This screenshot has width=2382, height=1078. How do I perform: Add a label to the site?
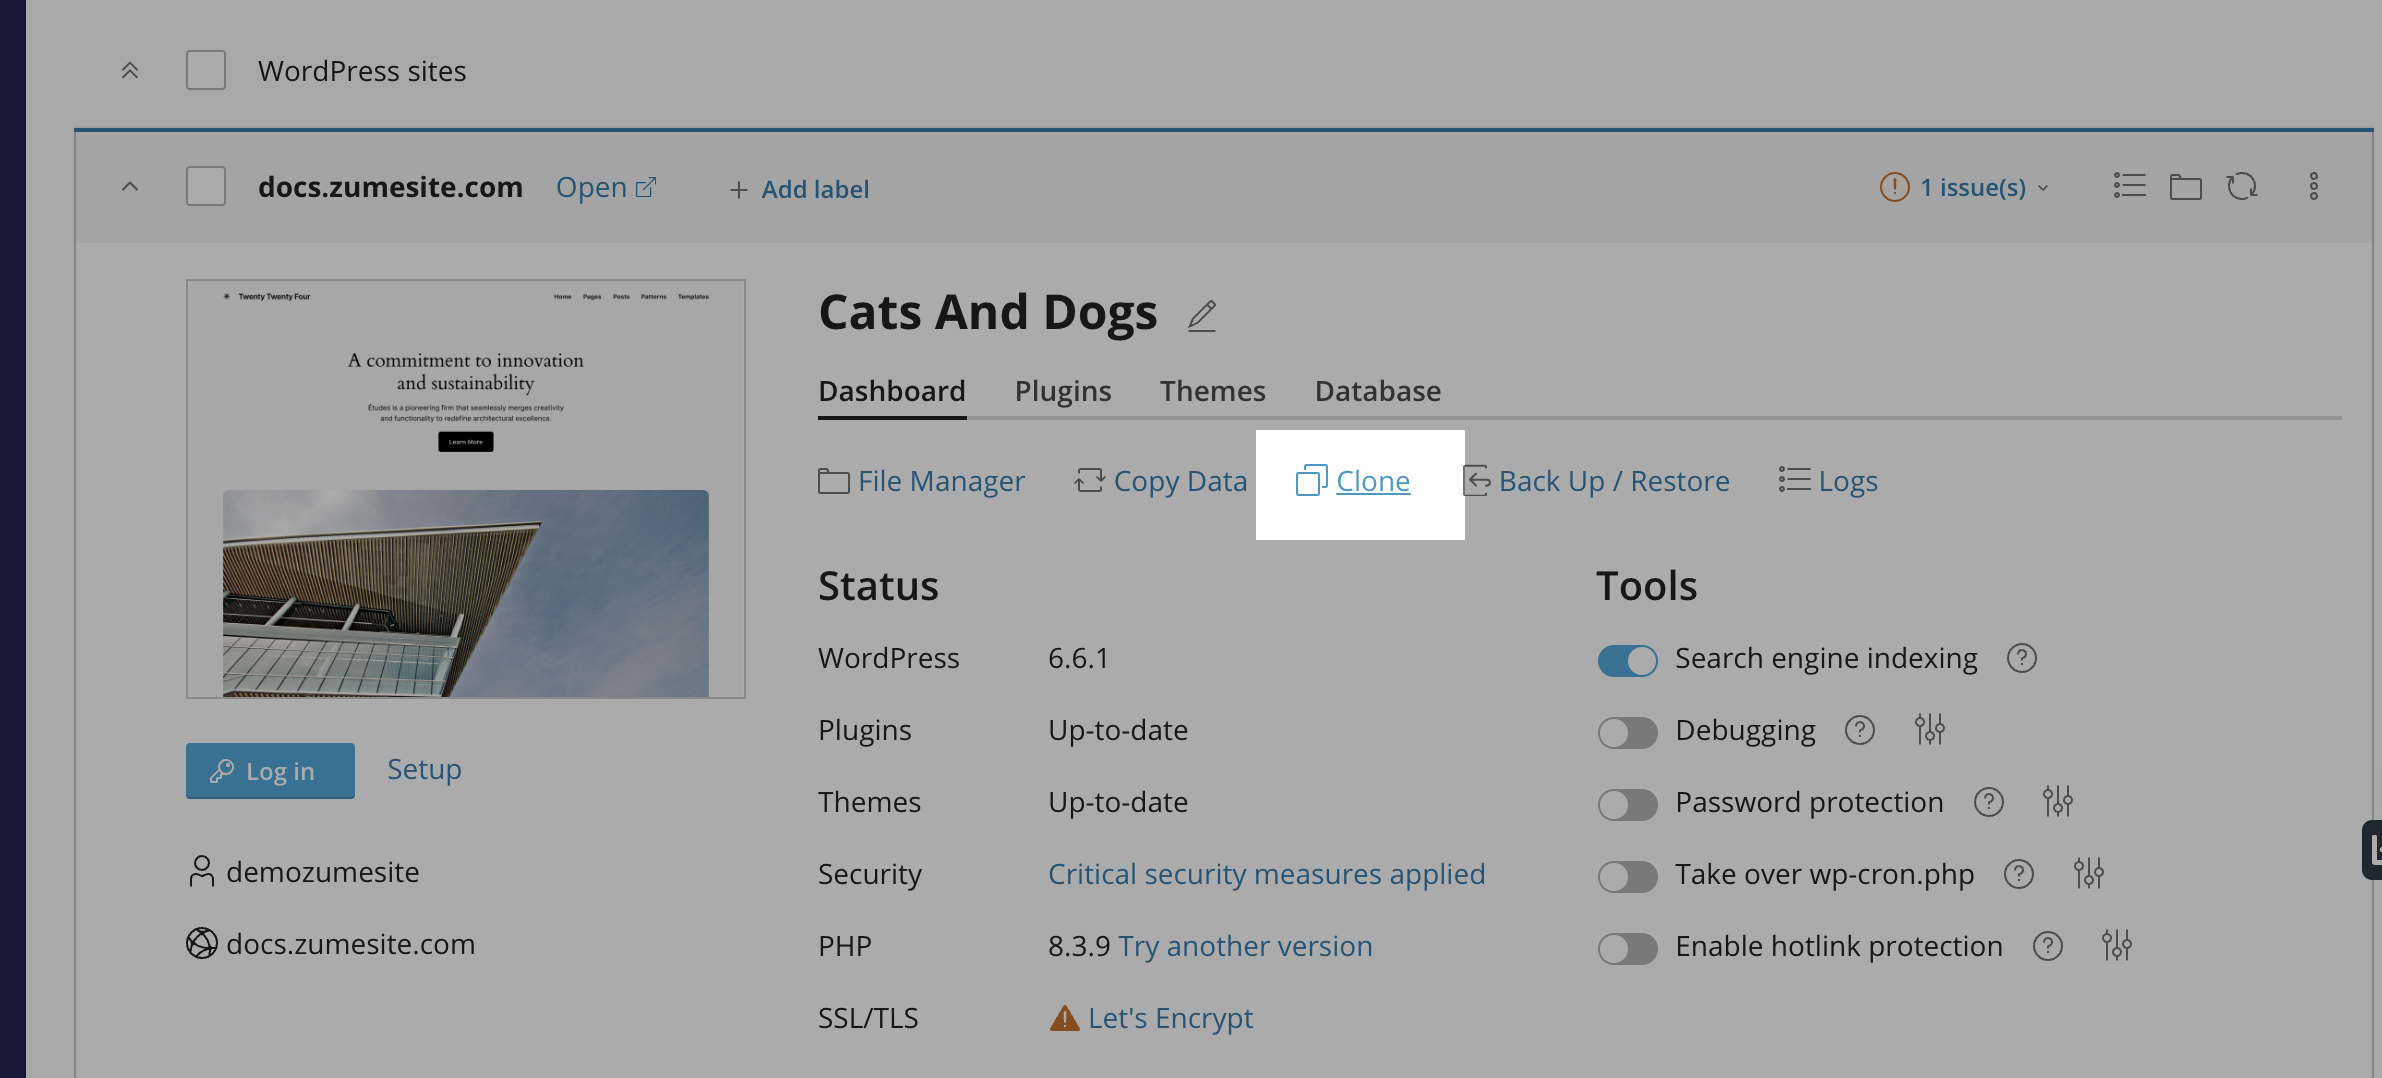click(x=799, y=189)
